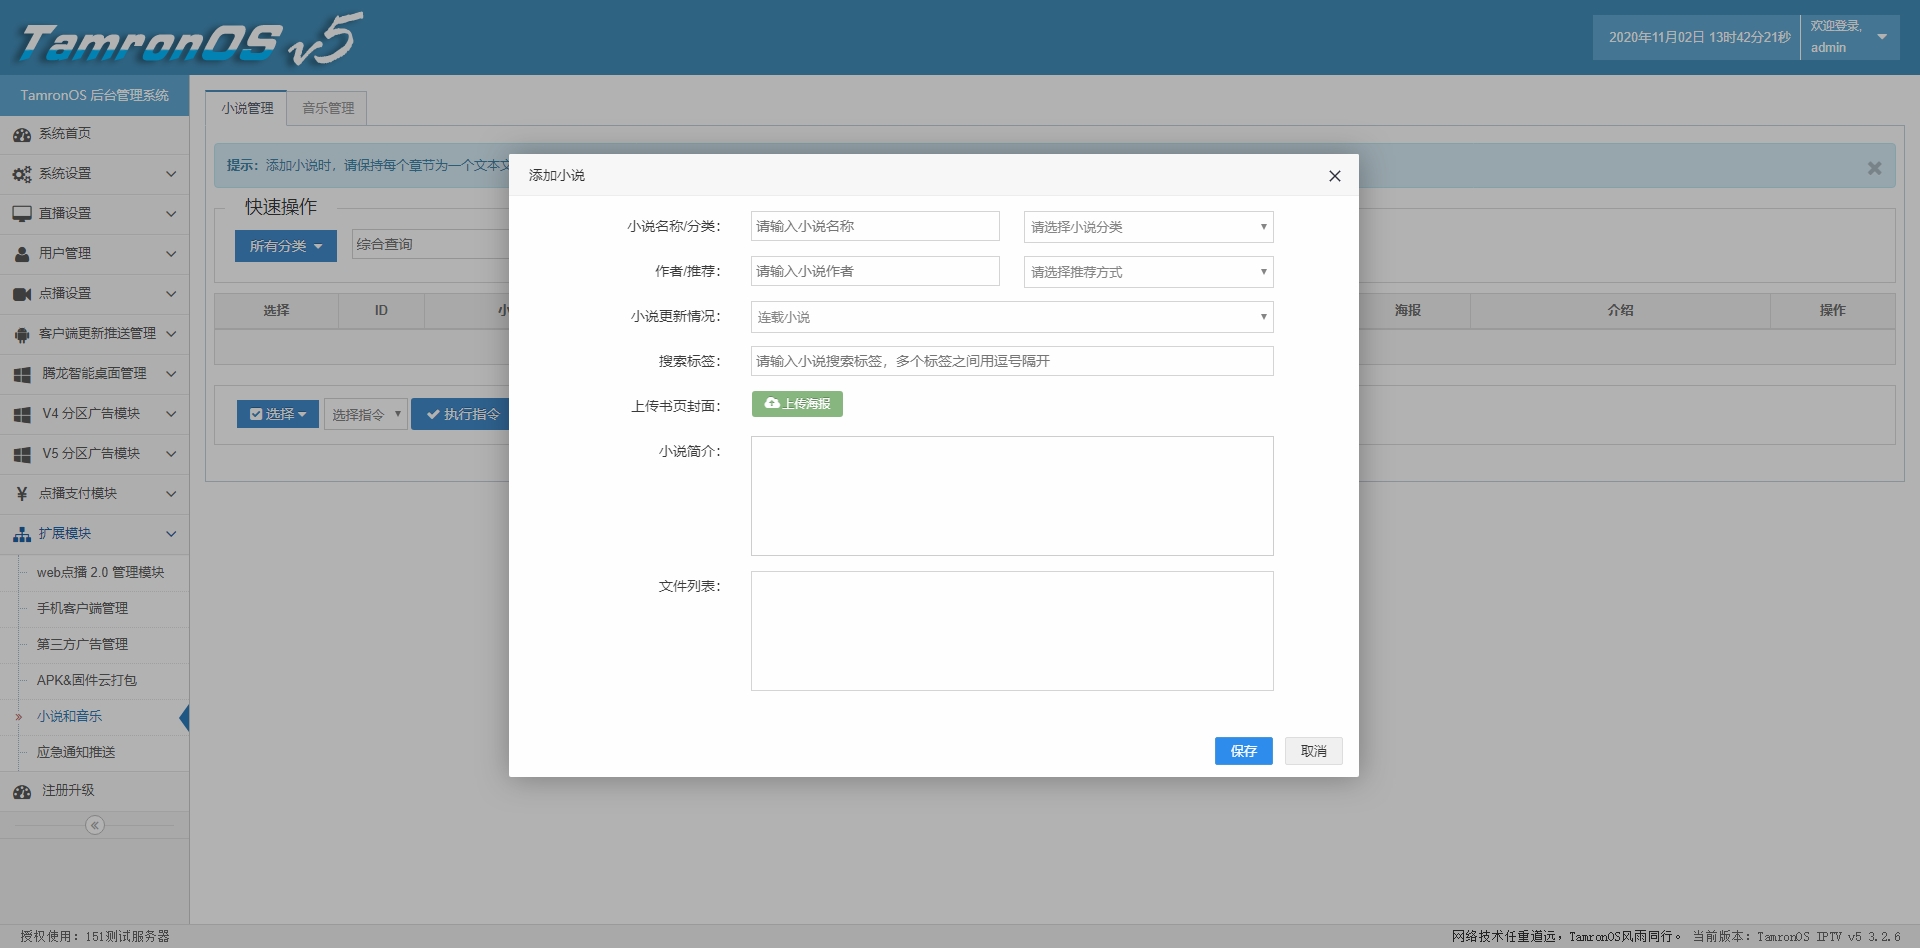Click the 介绍 column header
1920x948 pixels.
1620,311
